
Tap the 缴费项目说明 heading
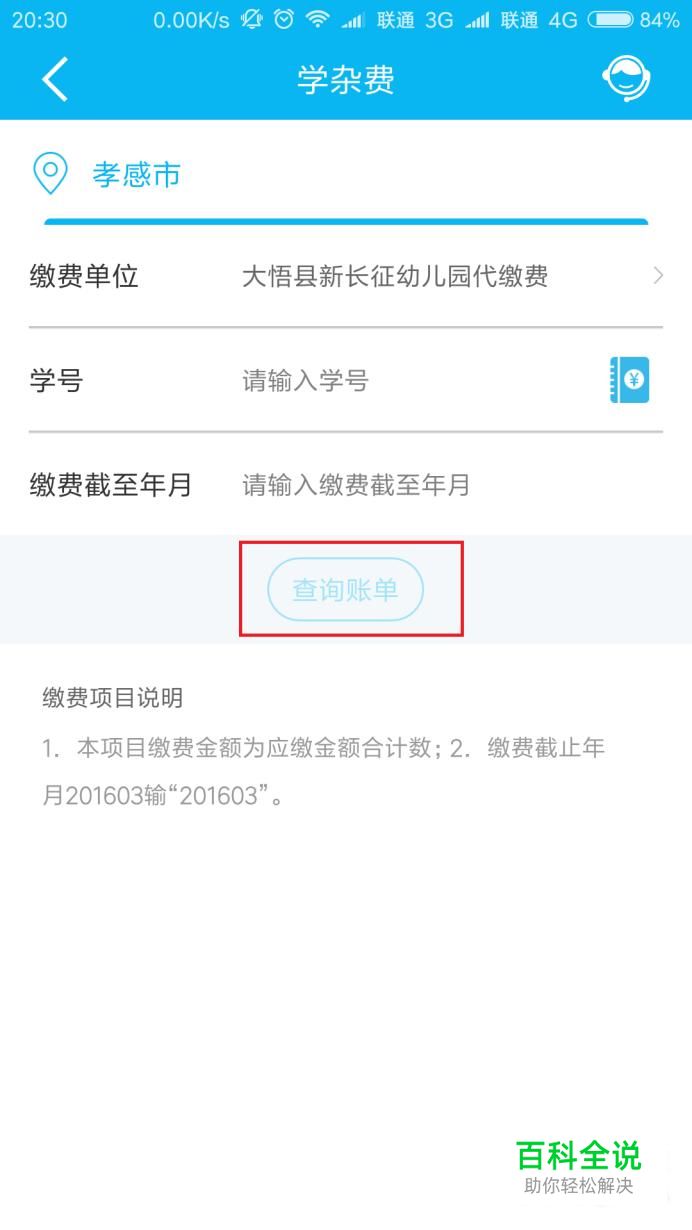[113, 697]
